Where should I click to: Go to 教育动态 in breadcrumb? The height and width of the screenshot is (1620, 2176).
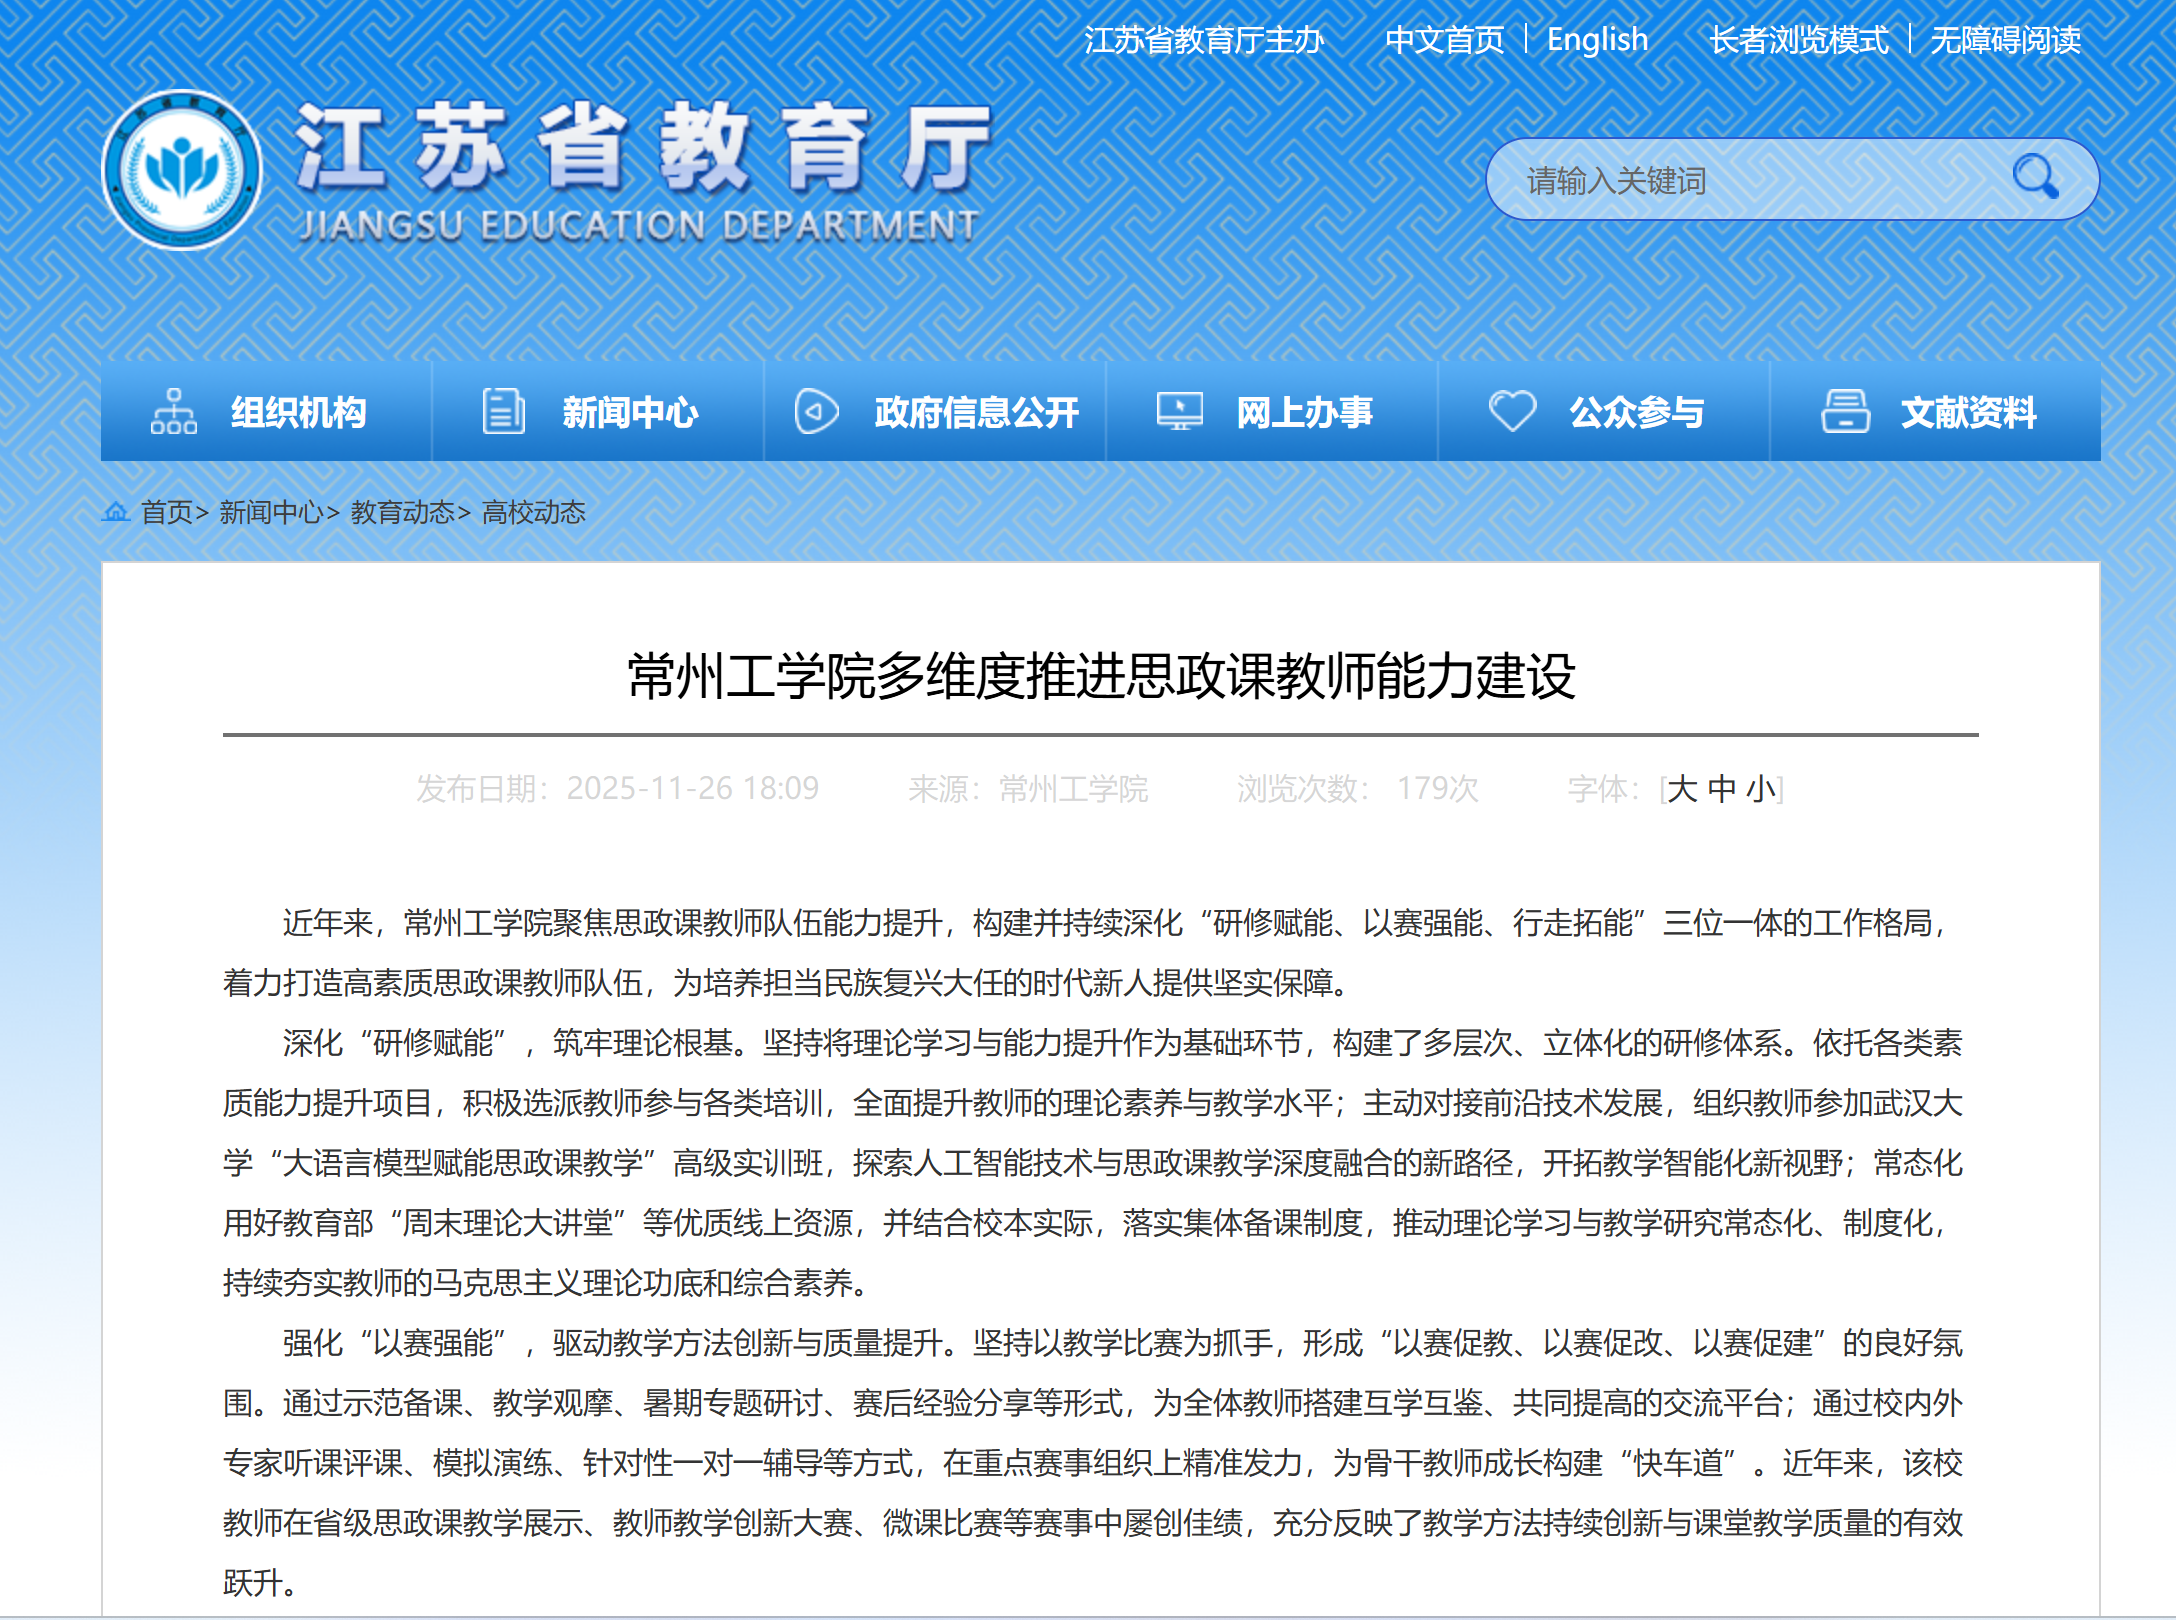coord(402,512)
